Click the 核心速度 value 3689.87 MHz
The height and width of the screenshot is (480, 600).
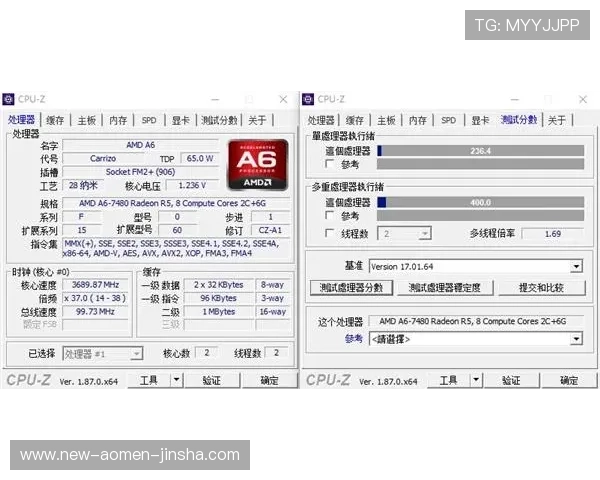point(95,285)
